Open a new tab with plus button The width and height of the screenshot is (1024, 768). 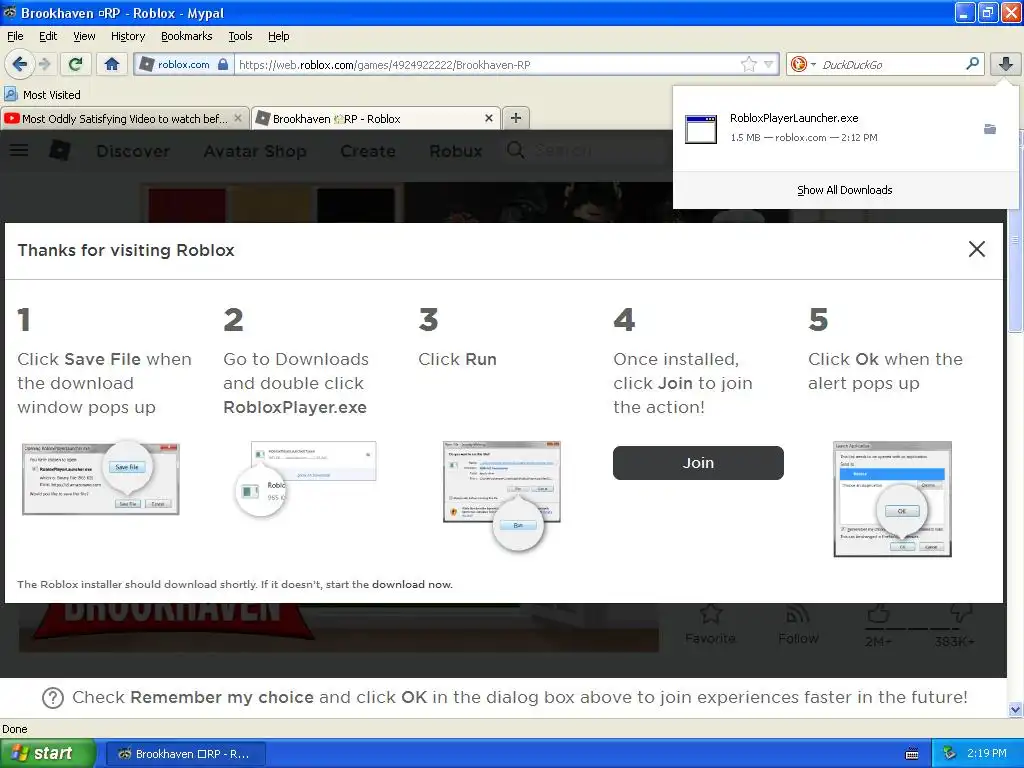[x=516, y=118]
